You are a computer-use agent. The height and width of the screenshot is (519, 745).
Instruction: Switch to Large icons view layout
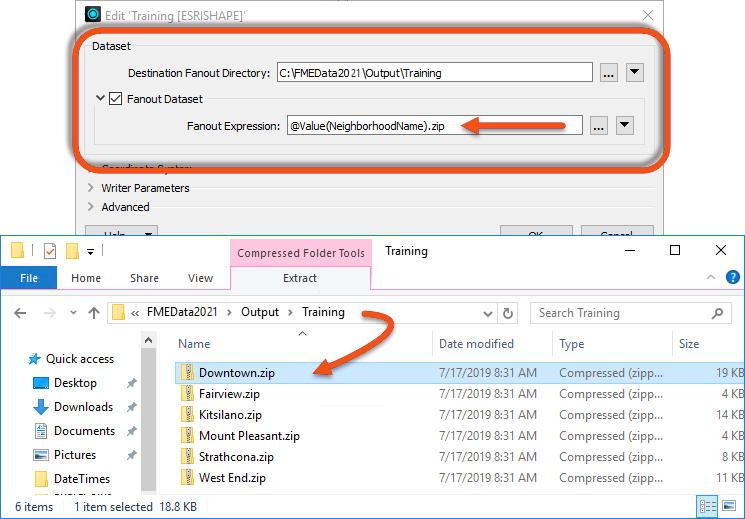click(729, 507)
